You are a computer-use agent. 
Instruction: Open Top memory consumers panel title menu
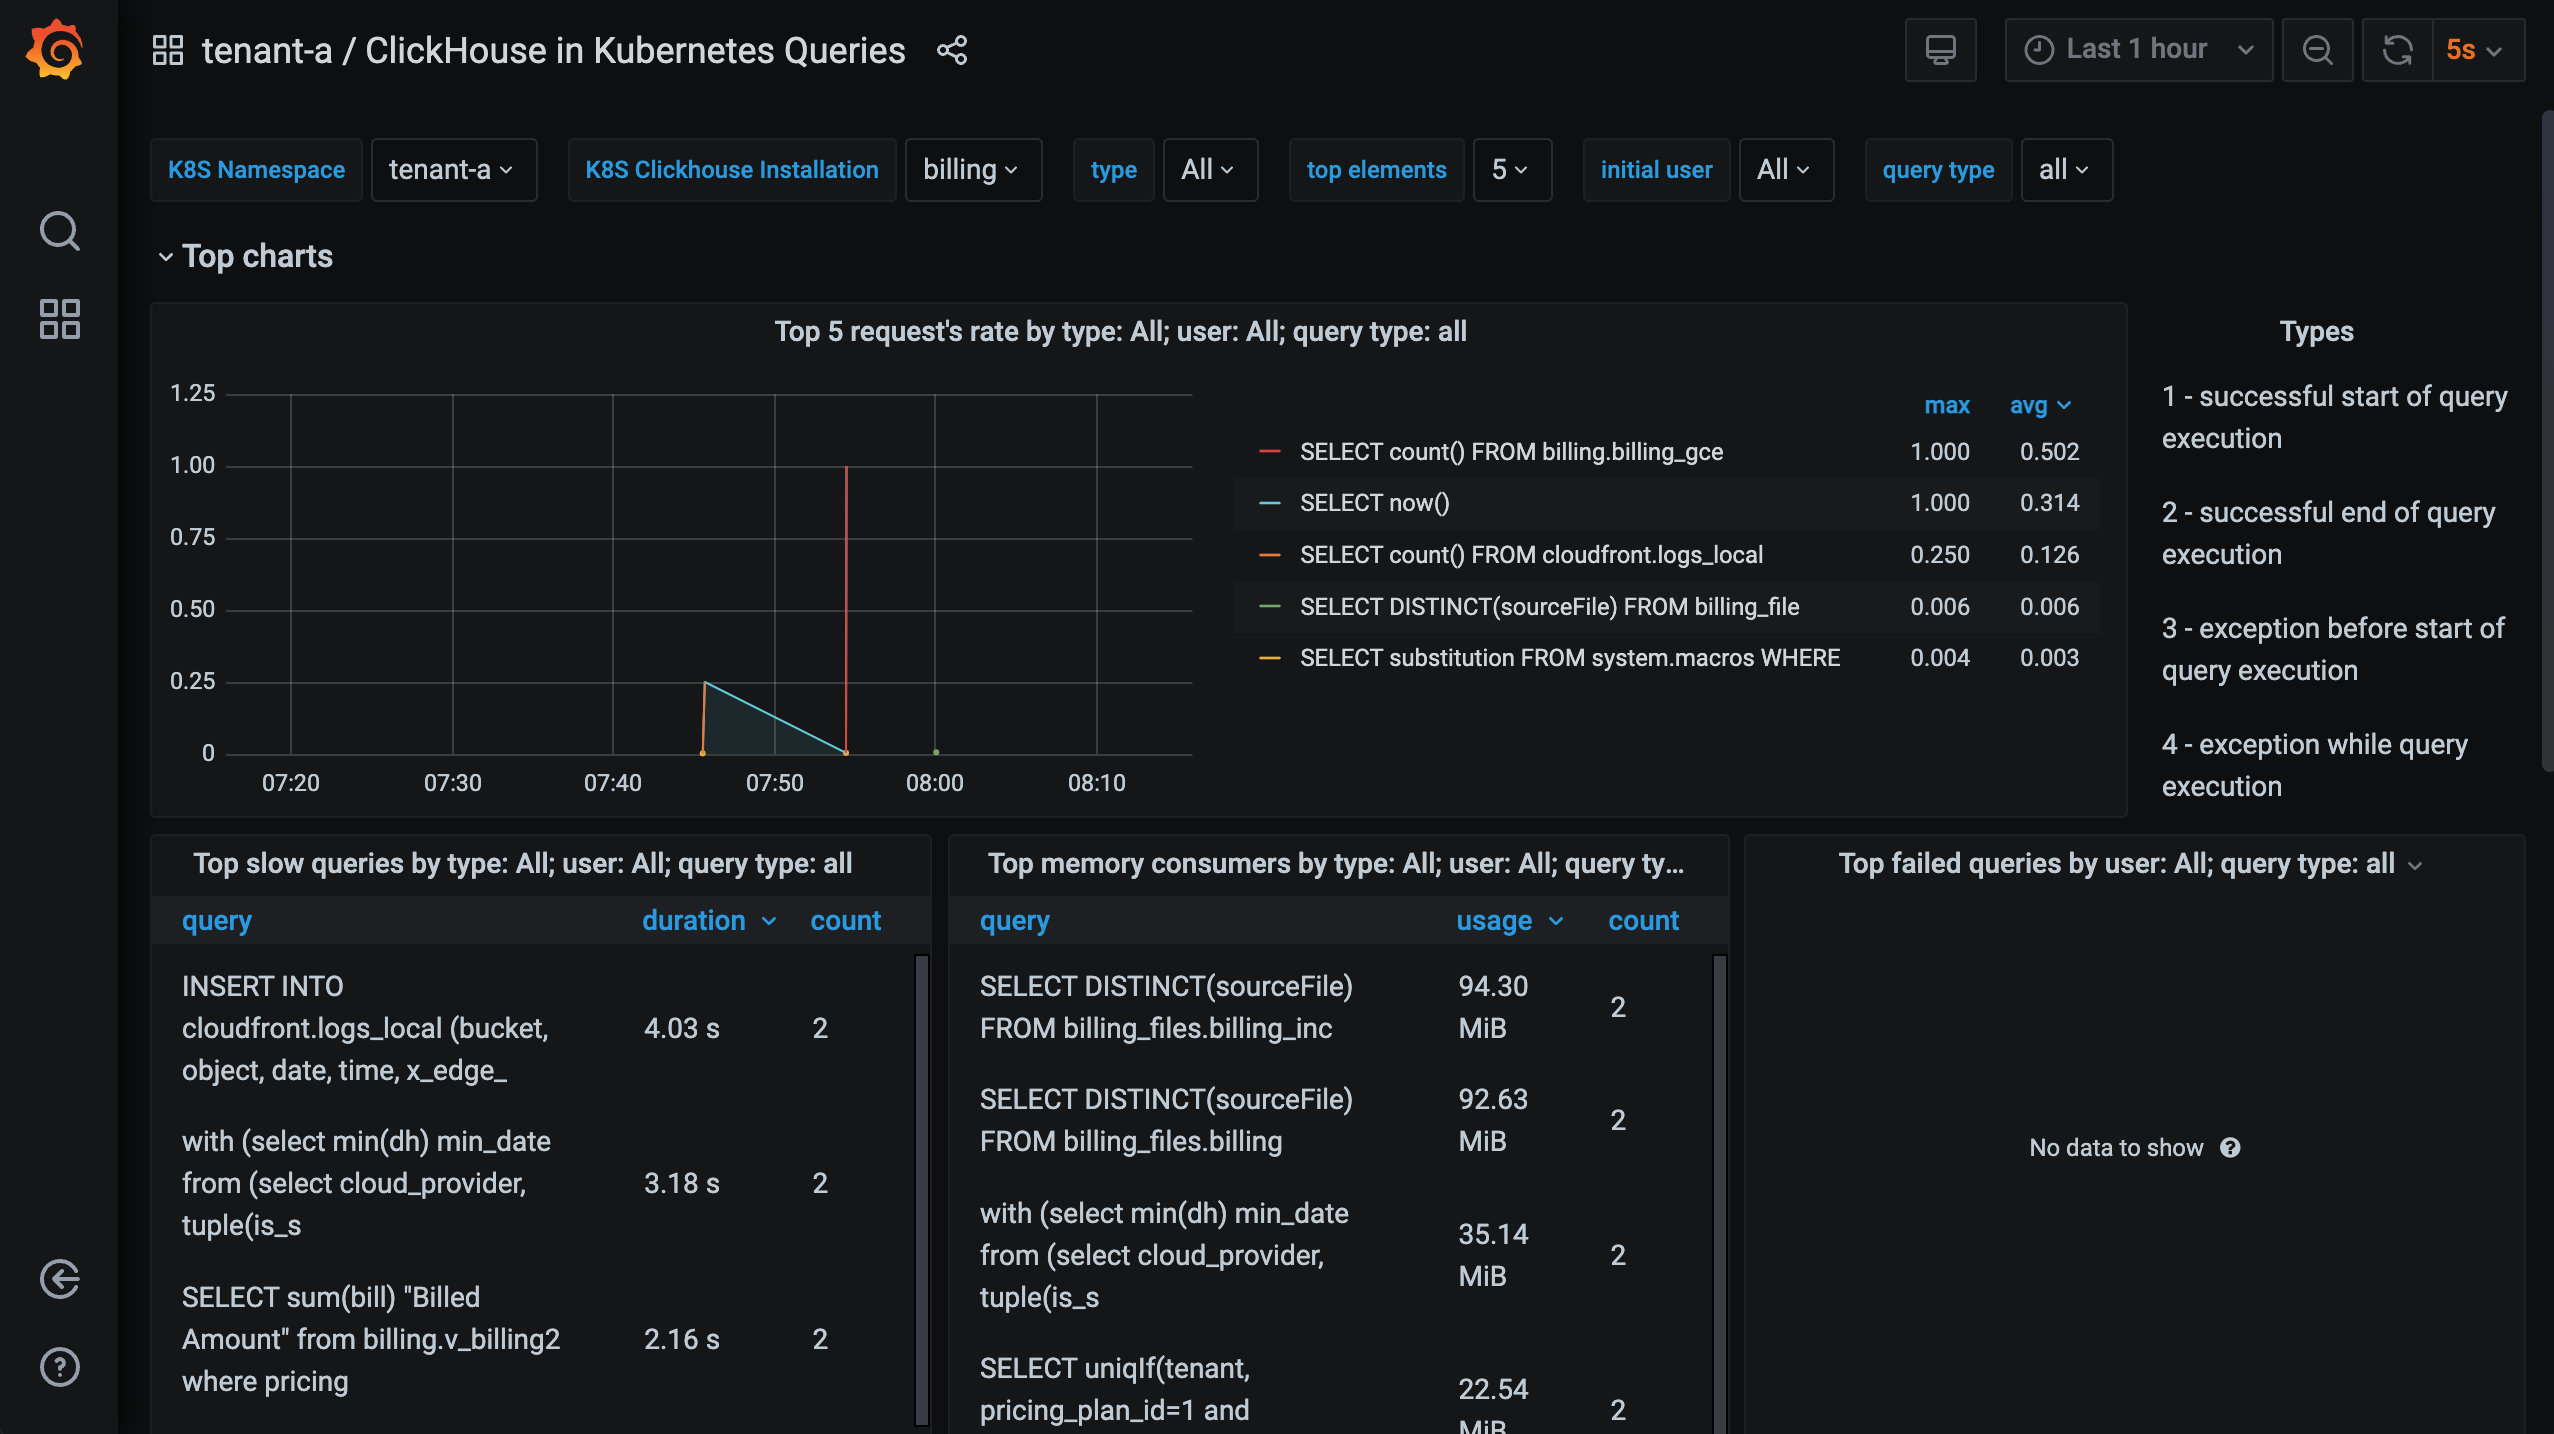point(1335,864)
